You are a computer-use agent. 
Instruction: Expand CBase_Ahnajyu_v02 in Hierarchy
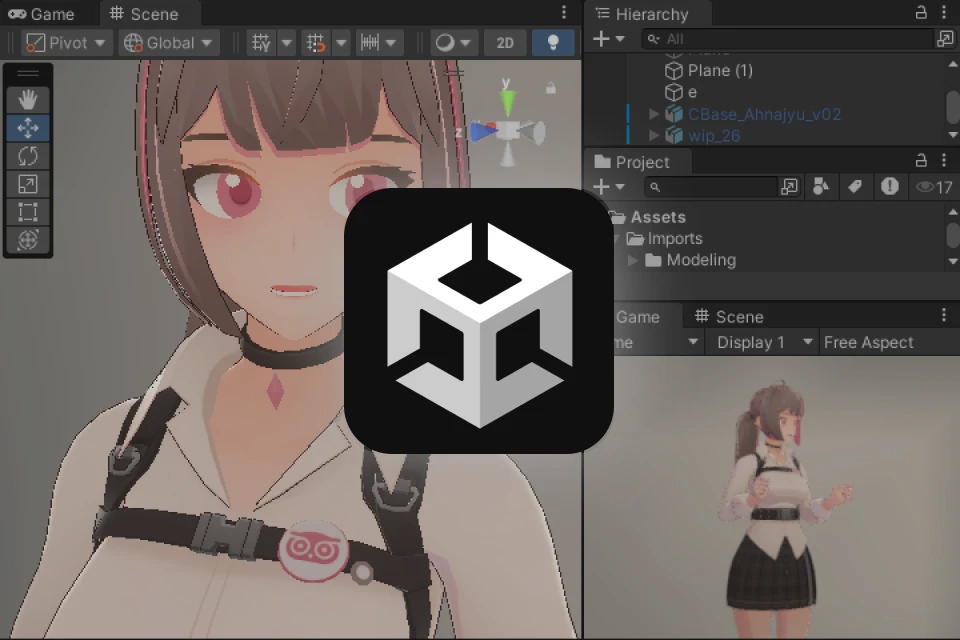click(x=654, y=114)
